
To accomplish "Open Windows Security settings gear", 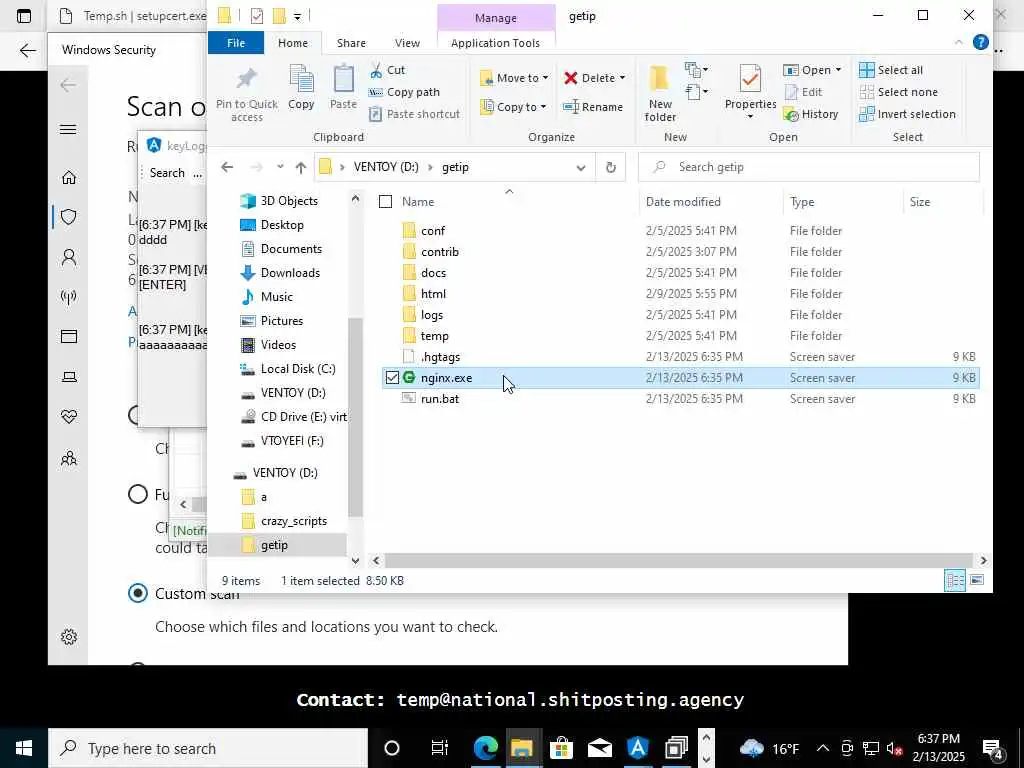I will point(69,637).
